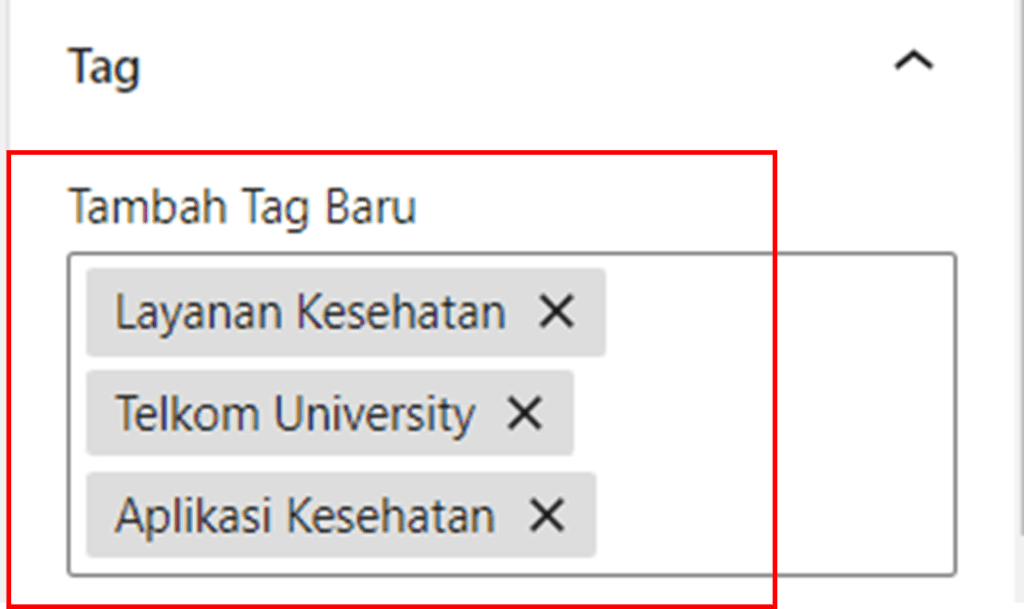
Task: Select the Aplikasi Kesehatan tag text
Action: (304, 515)
